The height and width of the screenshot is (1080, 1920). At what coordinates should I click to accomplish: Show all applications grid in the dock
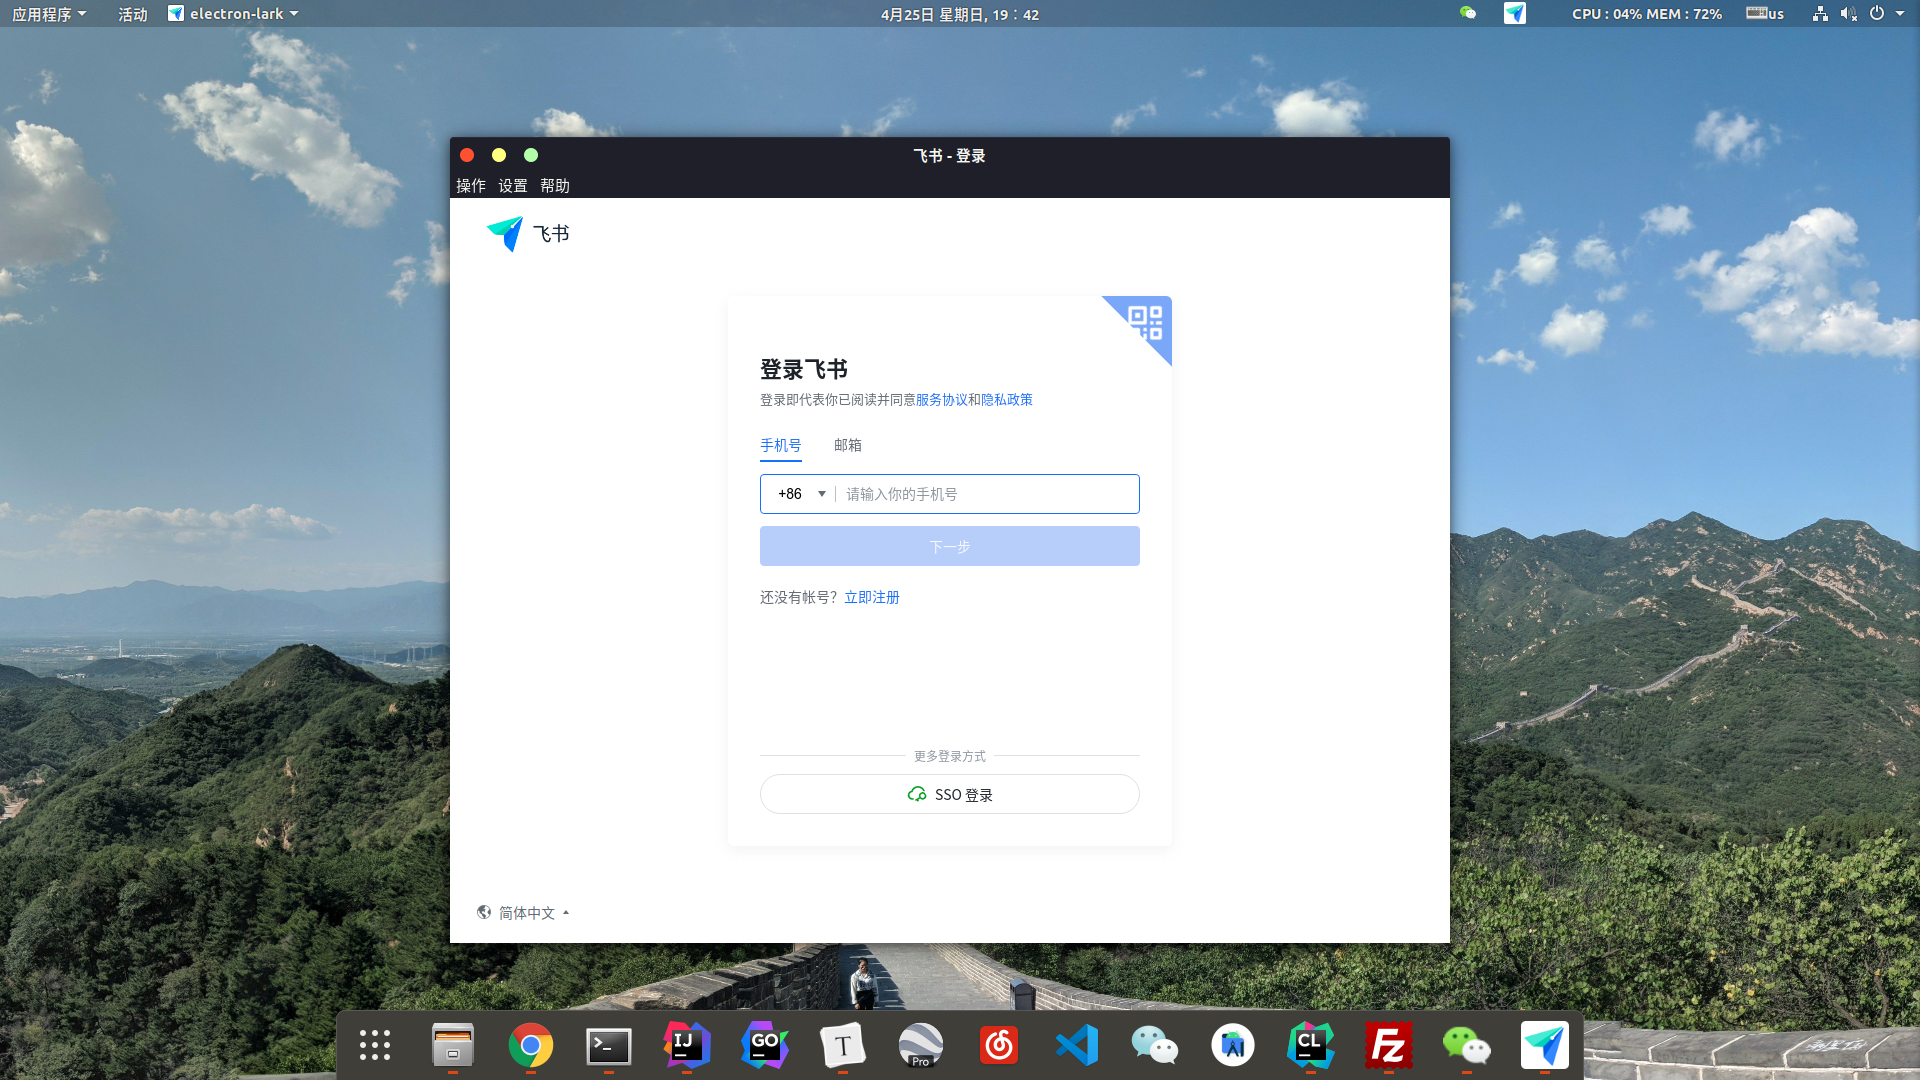(375, 1046)
